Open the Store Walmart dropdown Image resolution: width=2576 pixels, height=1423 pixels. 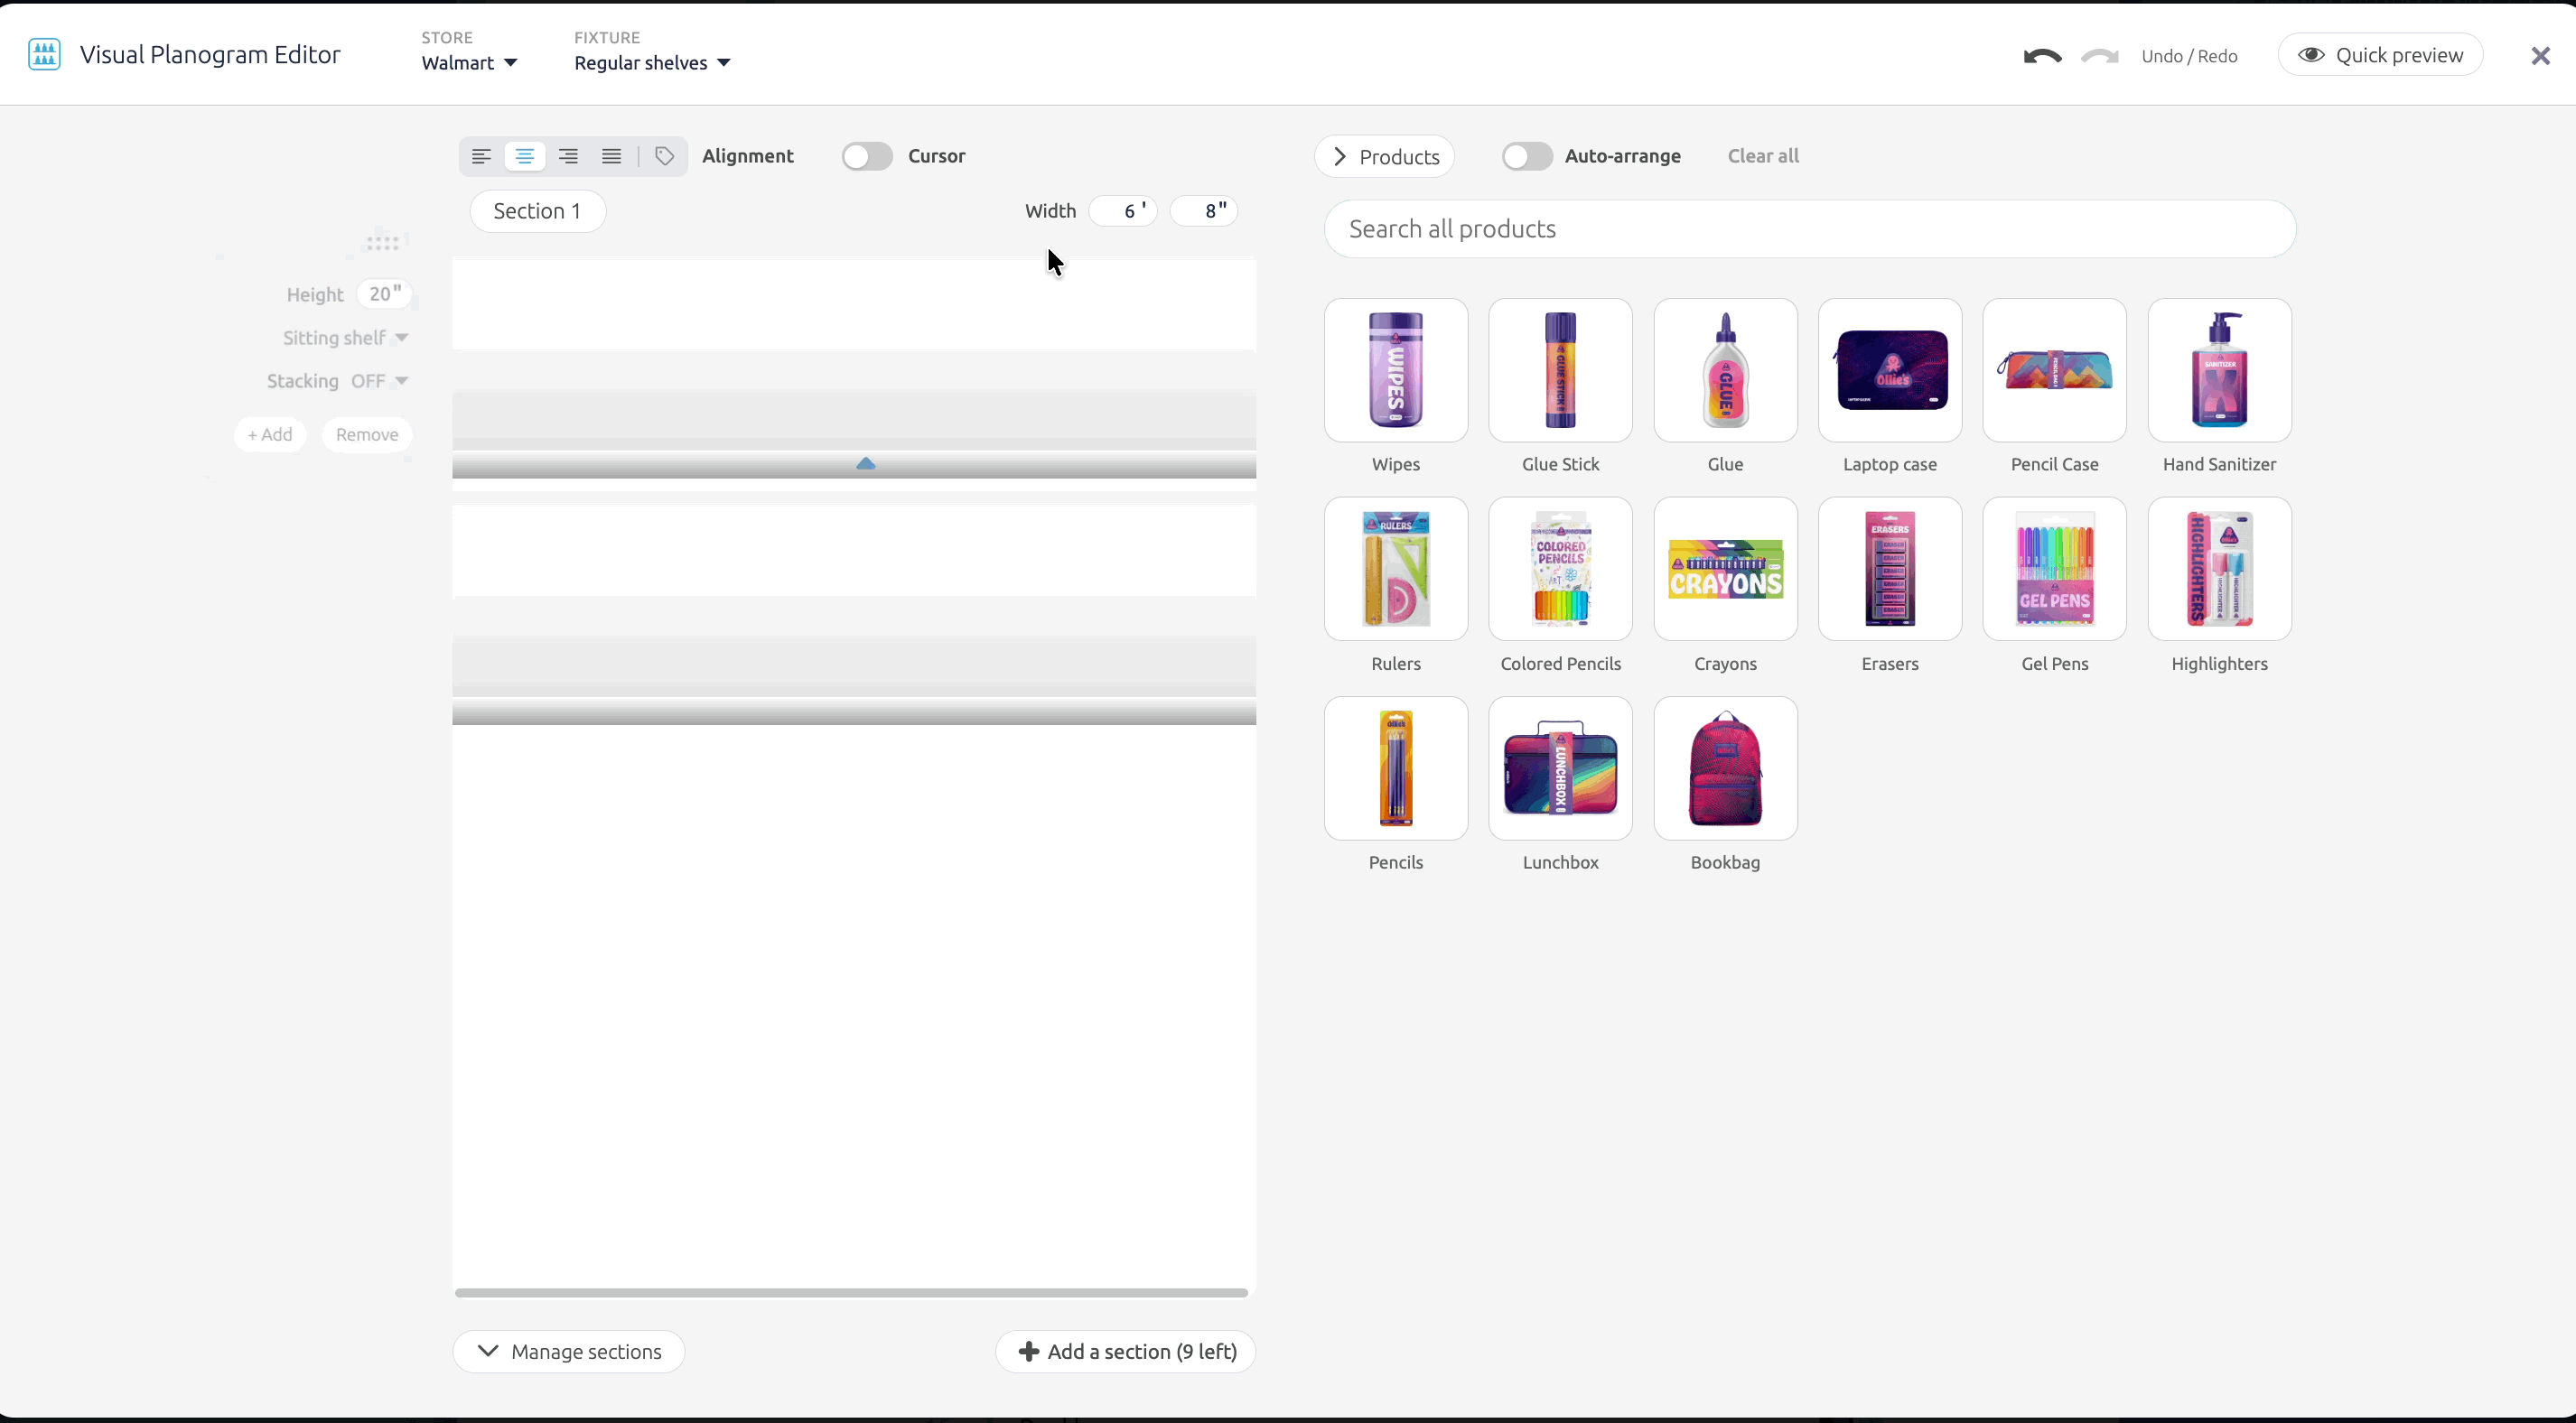(469, 63)
